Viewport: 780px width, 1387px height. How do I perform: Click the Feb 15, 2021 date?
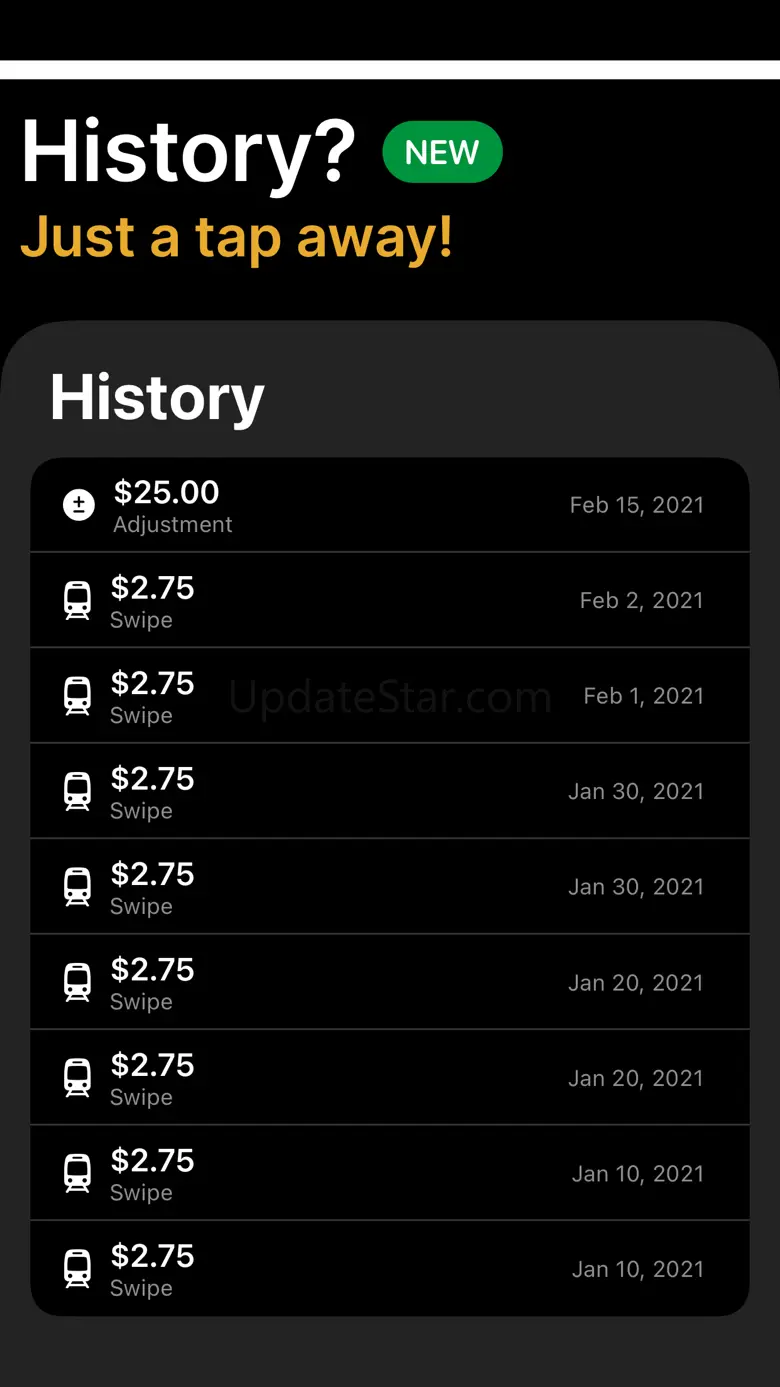(636, 505)
